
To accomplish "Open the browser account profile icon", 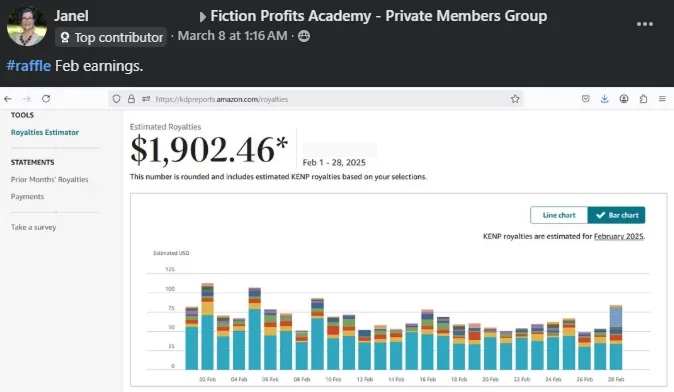I will click(624, 99).
